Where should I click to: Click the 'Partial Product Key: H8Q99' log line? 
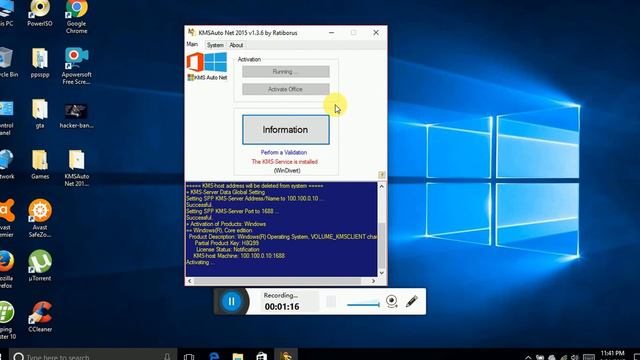[227, 243]
